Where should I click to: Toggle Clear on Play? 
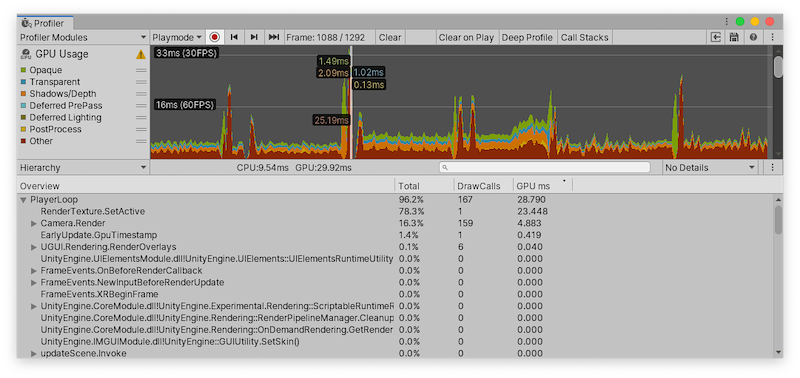(x=466, y=37)
